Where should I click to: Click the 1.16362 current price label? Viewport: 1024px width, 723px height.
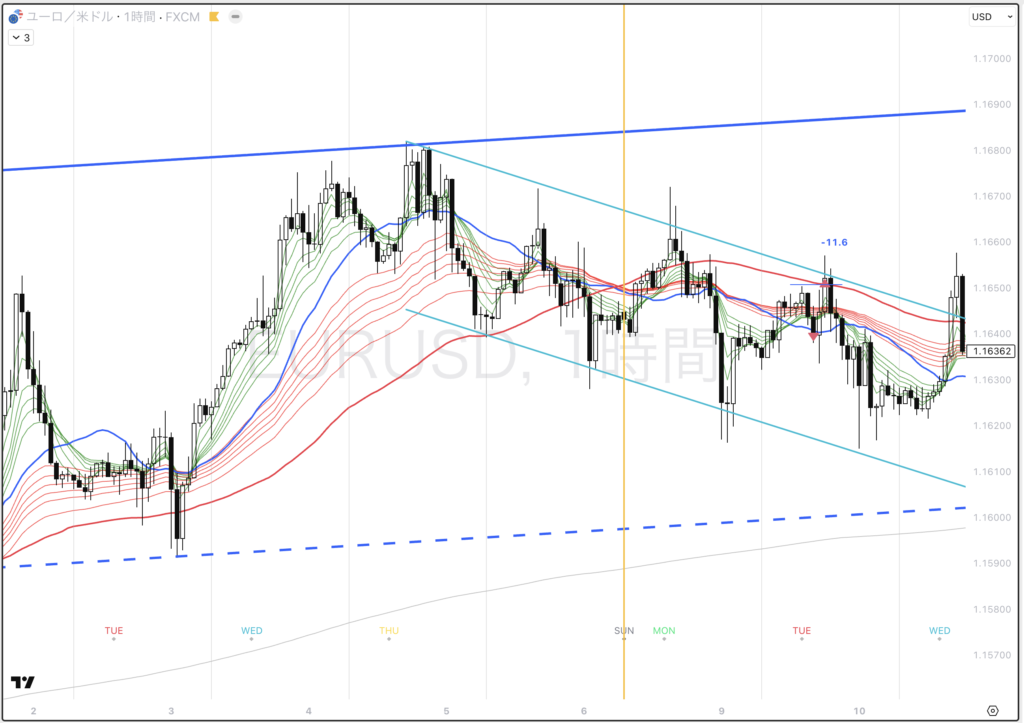[993, 351]
